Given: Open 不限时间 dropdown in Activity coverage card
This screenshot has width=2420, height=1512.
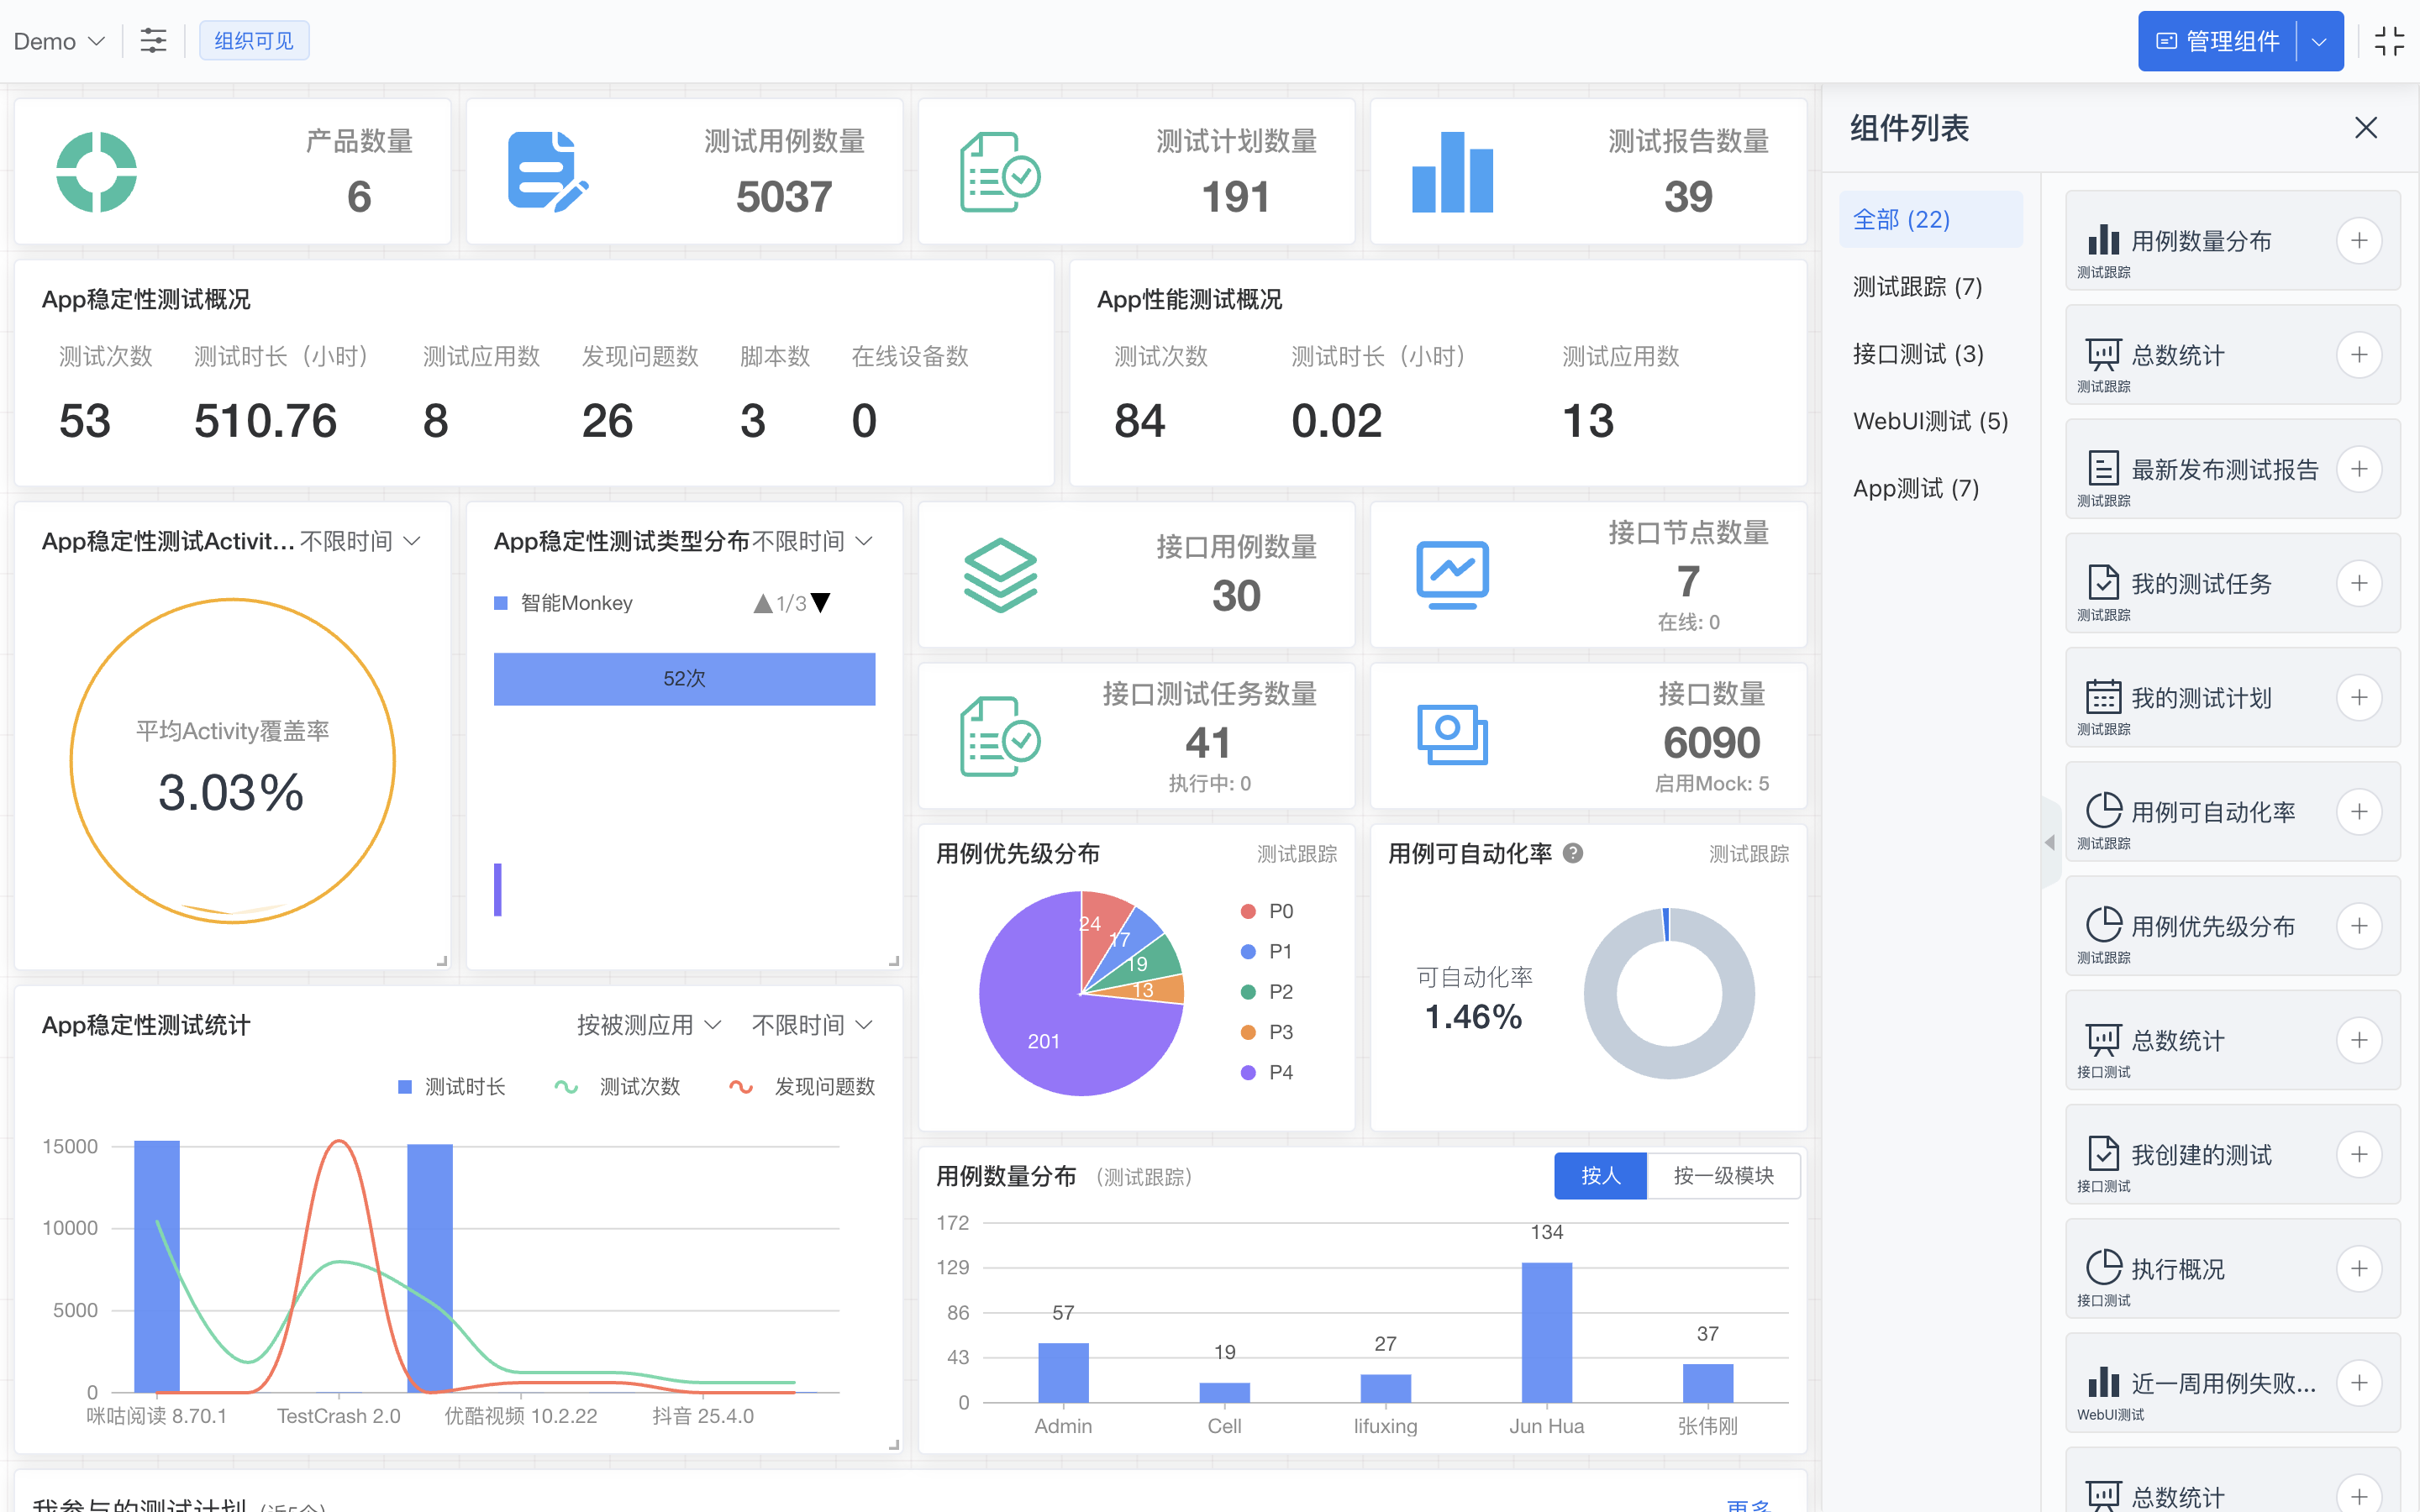Looking at the screenshot, I should tap(361, 541).
